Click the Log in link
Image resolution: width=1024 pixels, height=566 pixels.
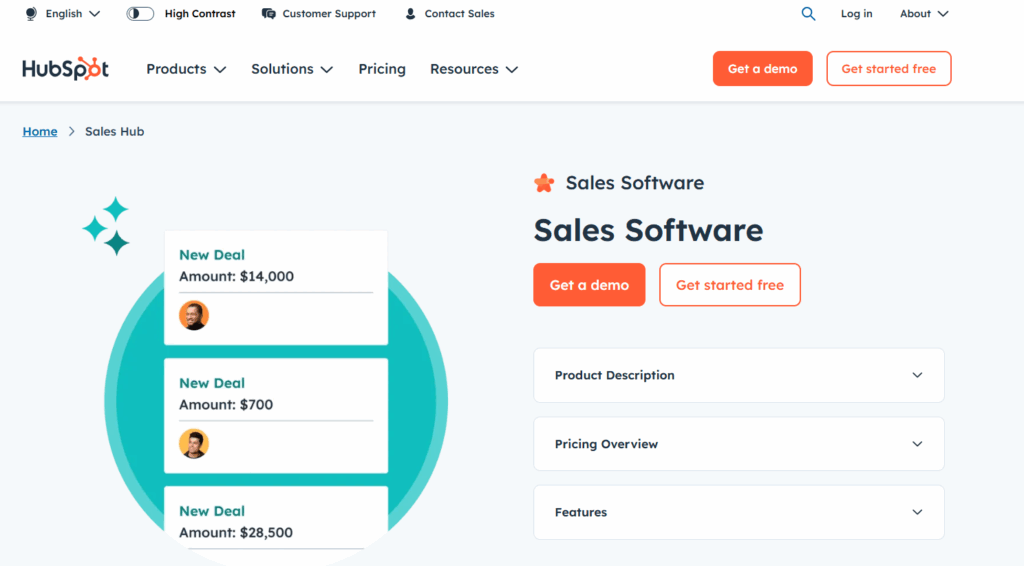pyautogui.click(x=856, y=14)
